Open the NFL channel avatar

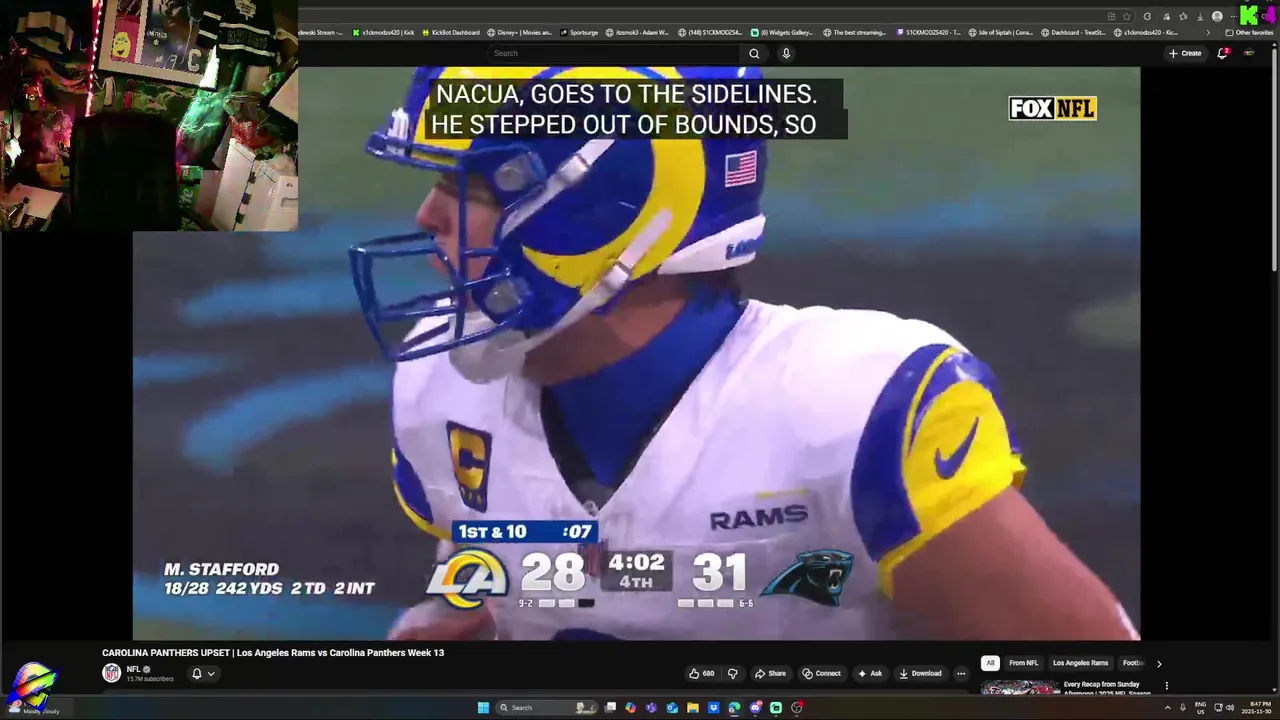[111, 673]
